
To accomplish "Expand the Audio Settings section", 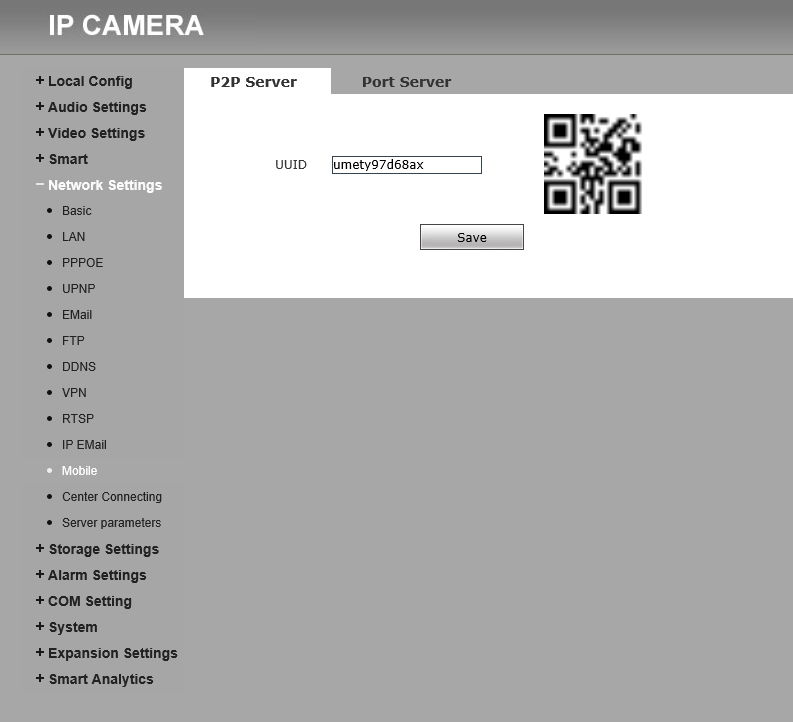I will coord(91,107).
